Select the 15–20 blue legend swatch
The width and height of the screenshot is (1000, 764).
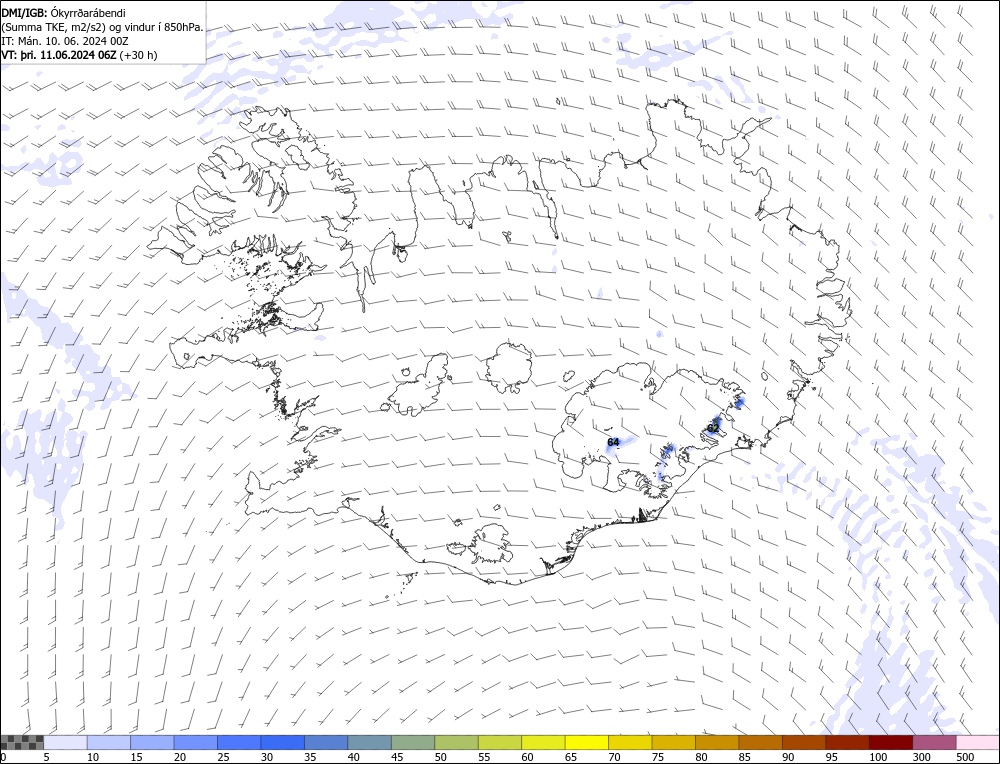tap(152, 742)
